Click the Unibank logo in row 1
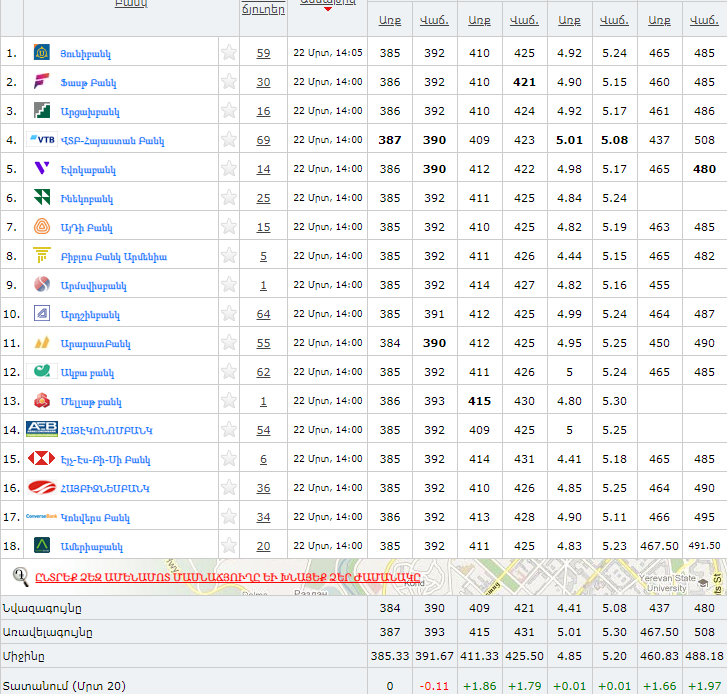 click(x=42, y=52)
